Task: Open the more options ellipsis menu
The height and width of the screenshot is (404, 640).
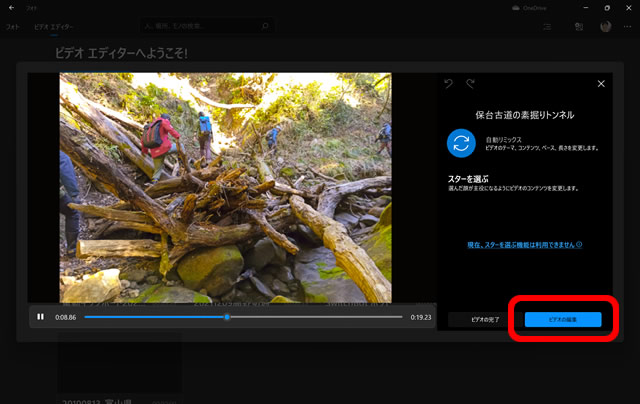Action: click(x=627, y=27)
